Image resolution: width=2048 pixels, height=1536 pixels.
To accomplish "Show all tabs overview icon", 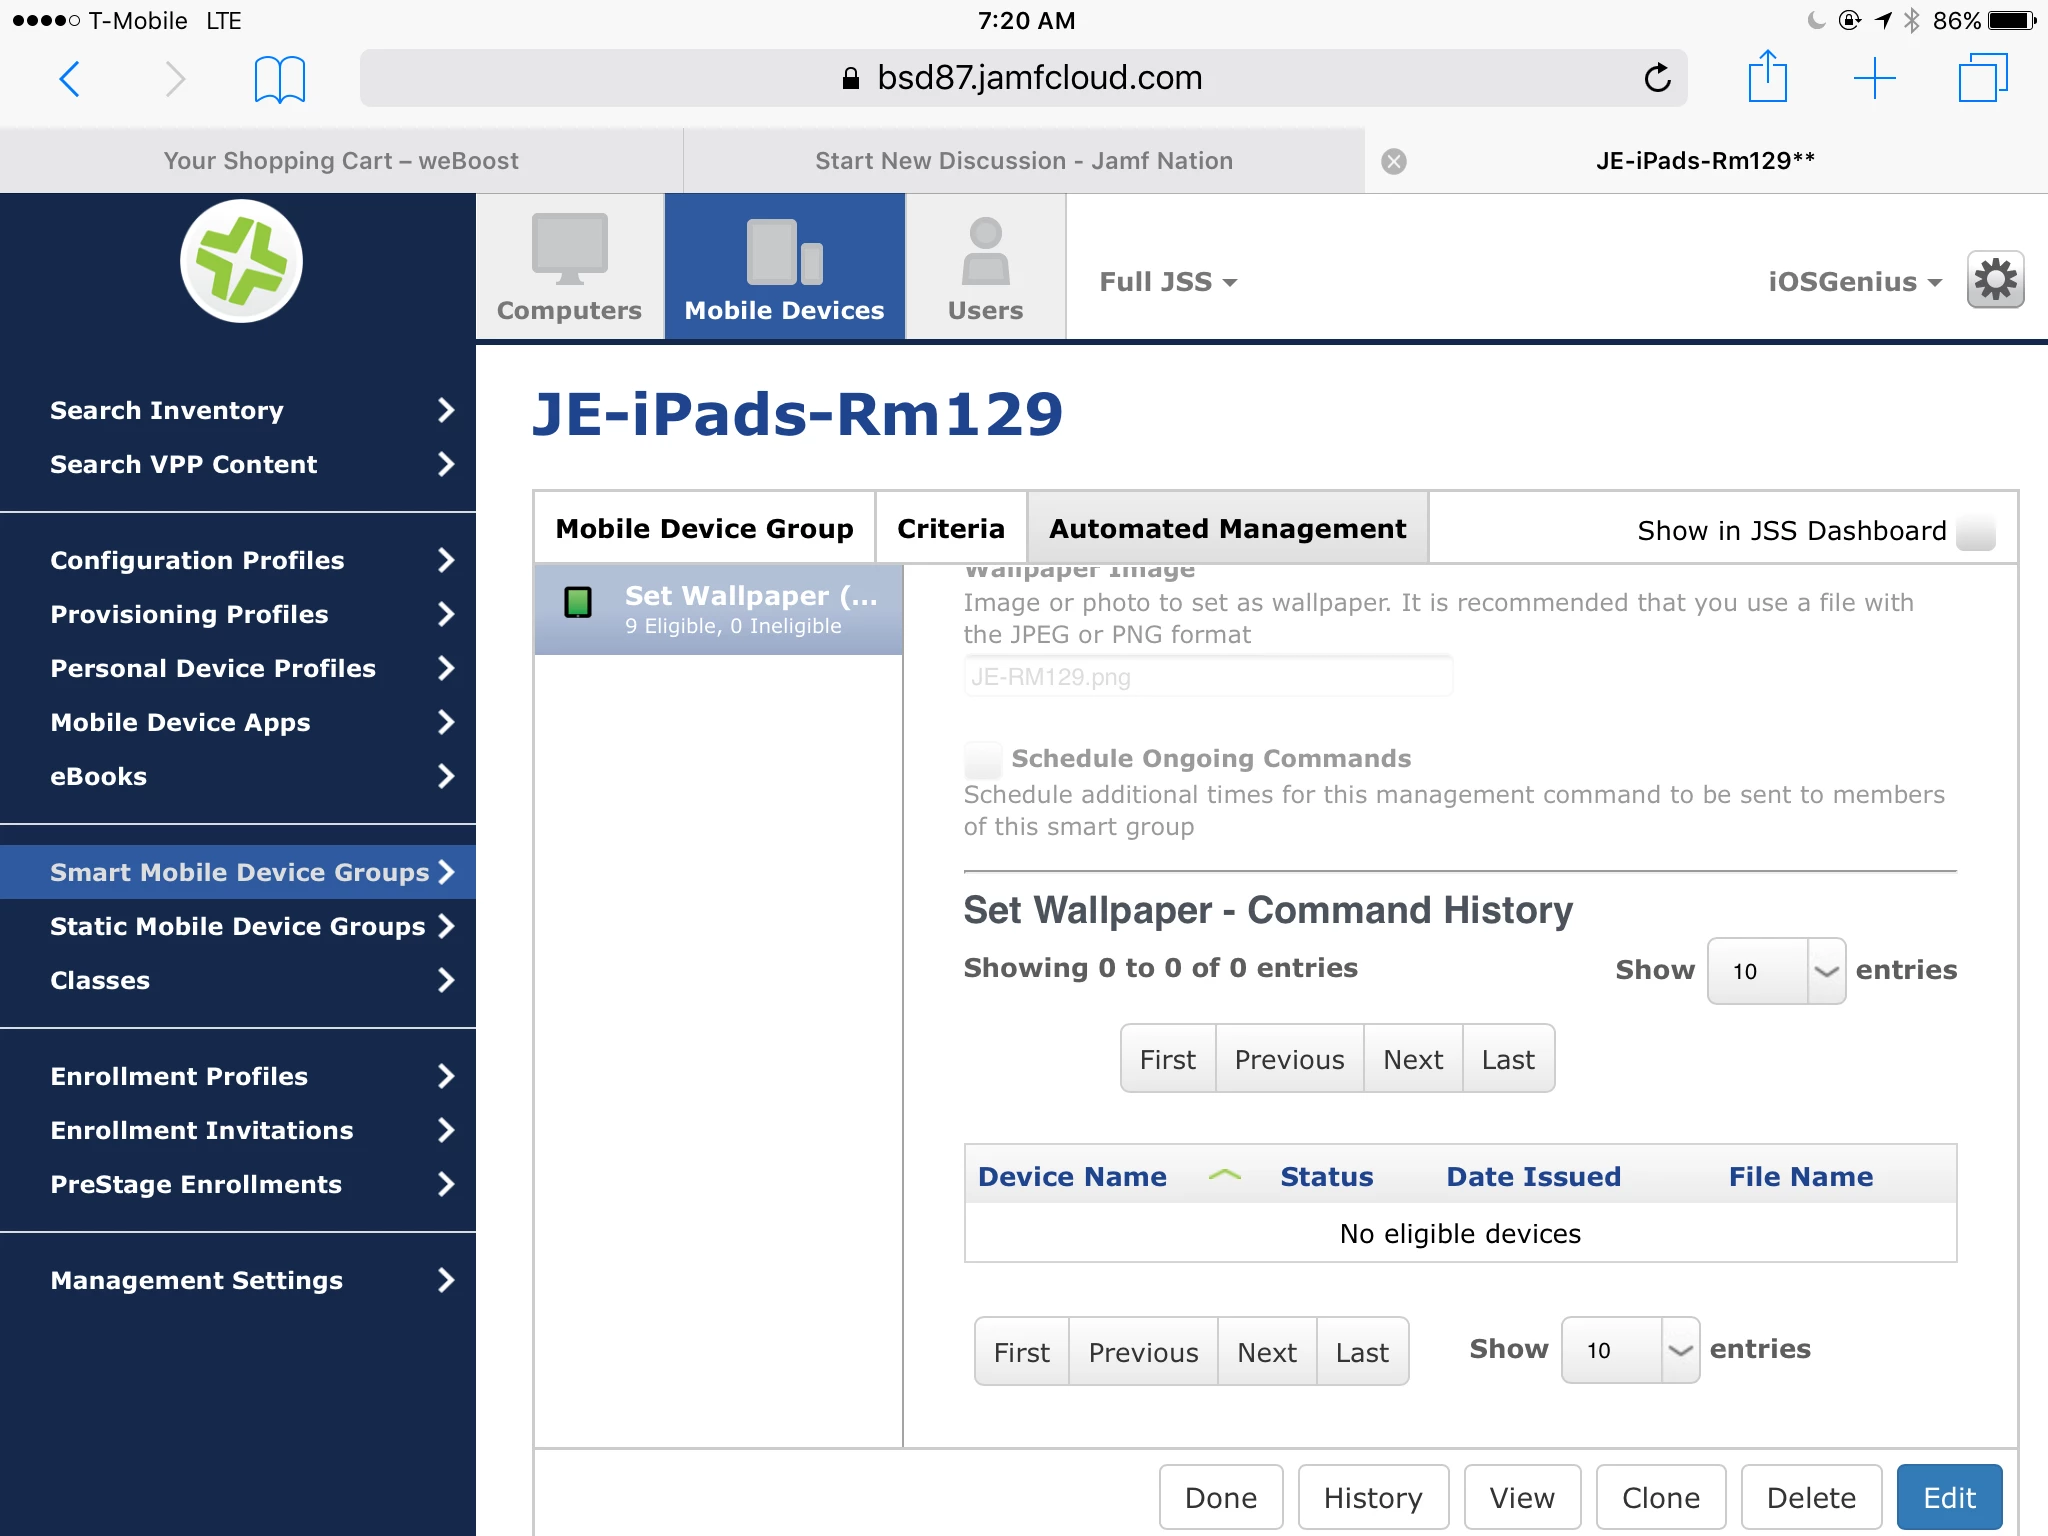I will (x=1982, y=77).
